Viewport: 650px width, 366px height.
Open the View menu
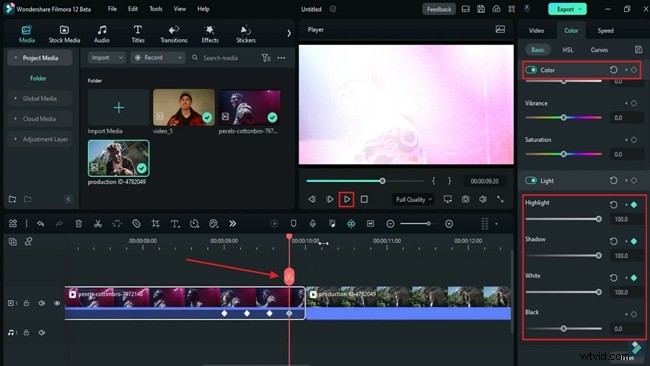coord(179,9)
